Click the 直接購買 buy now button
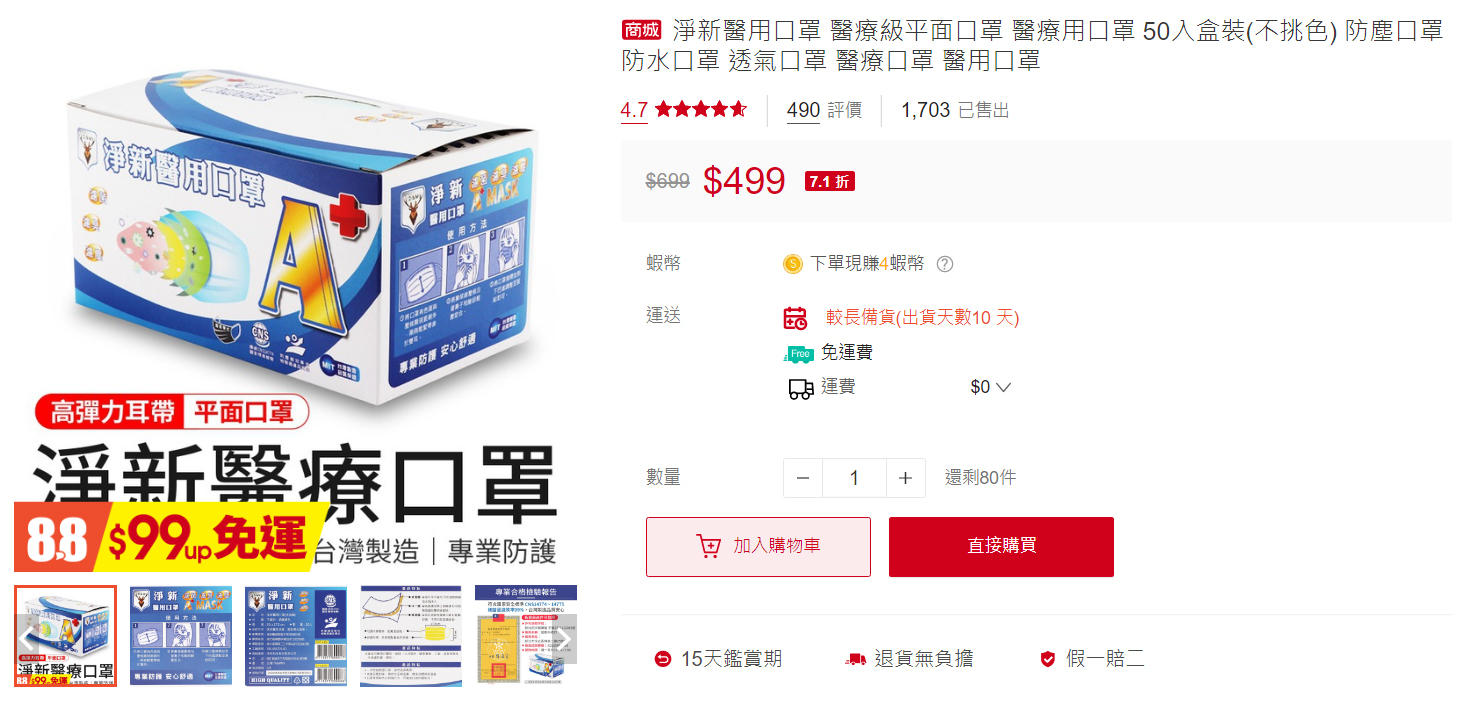Viewport: 1482px width, 703px height. click(1001, 547)
